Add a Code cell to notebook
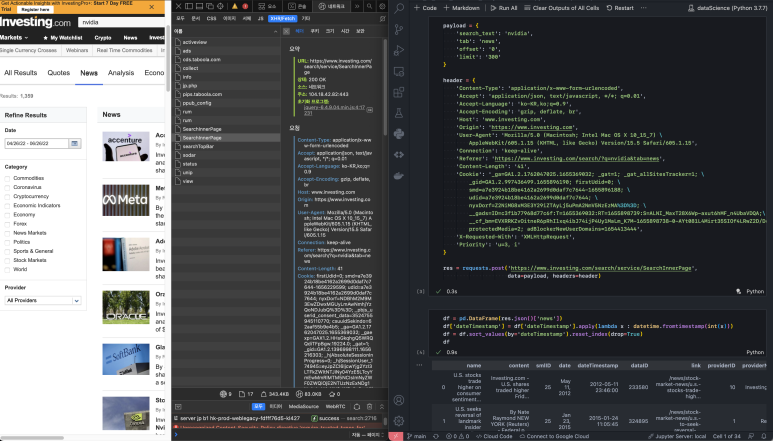773x441 pixels. pos(425,8)
